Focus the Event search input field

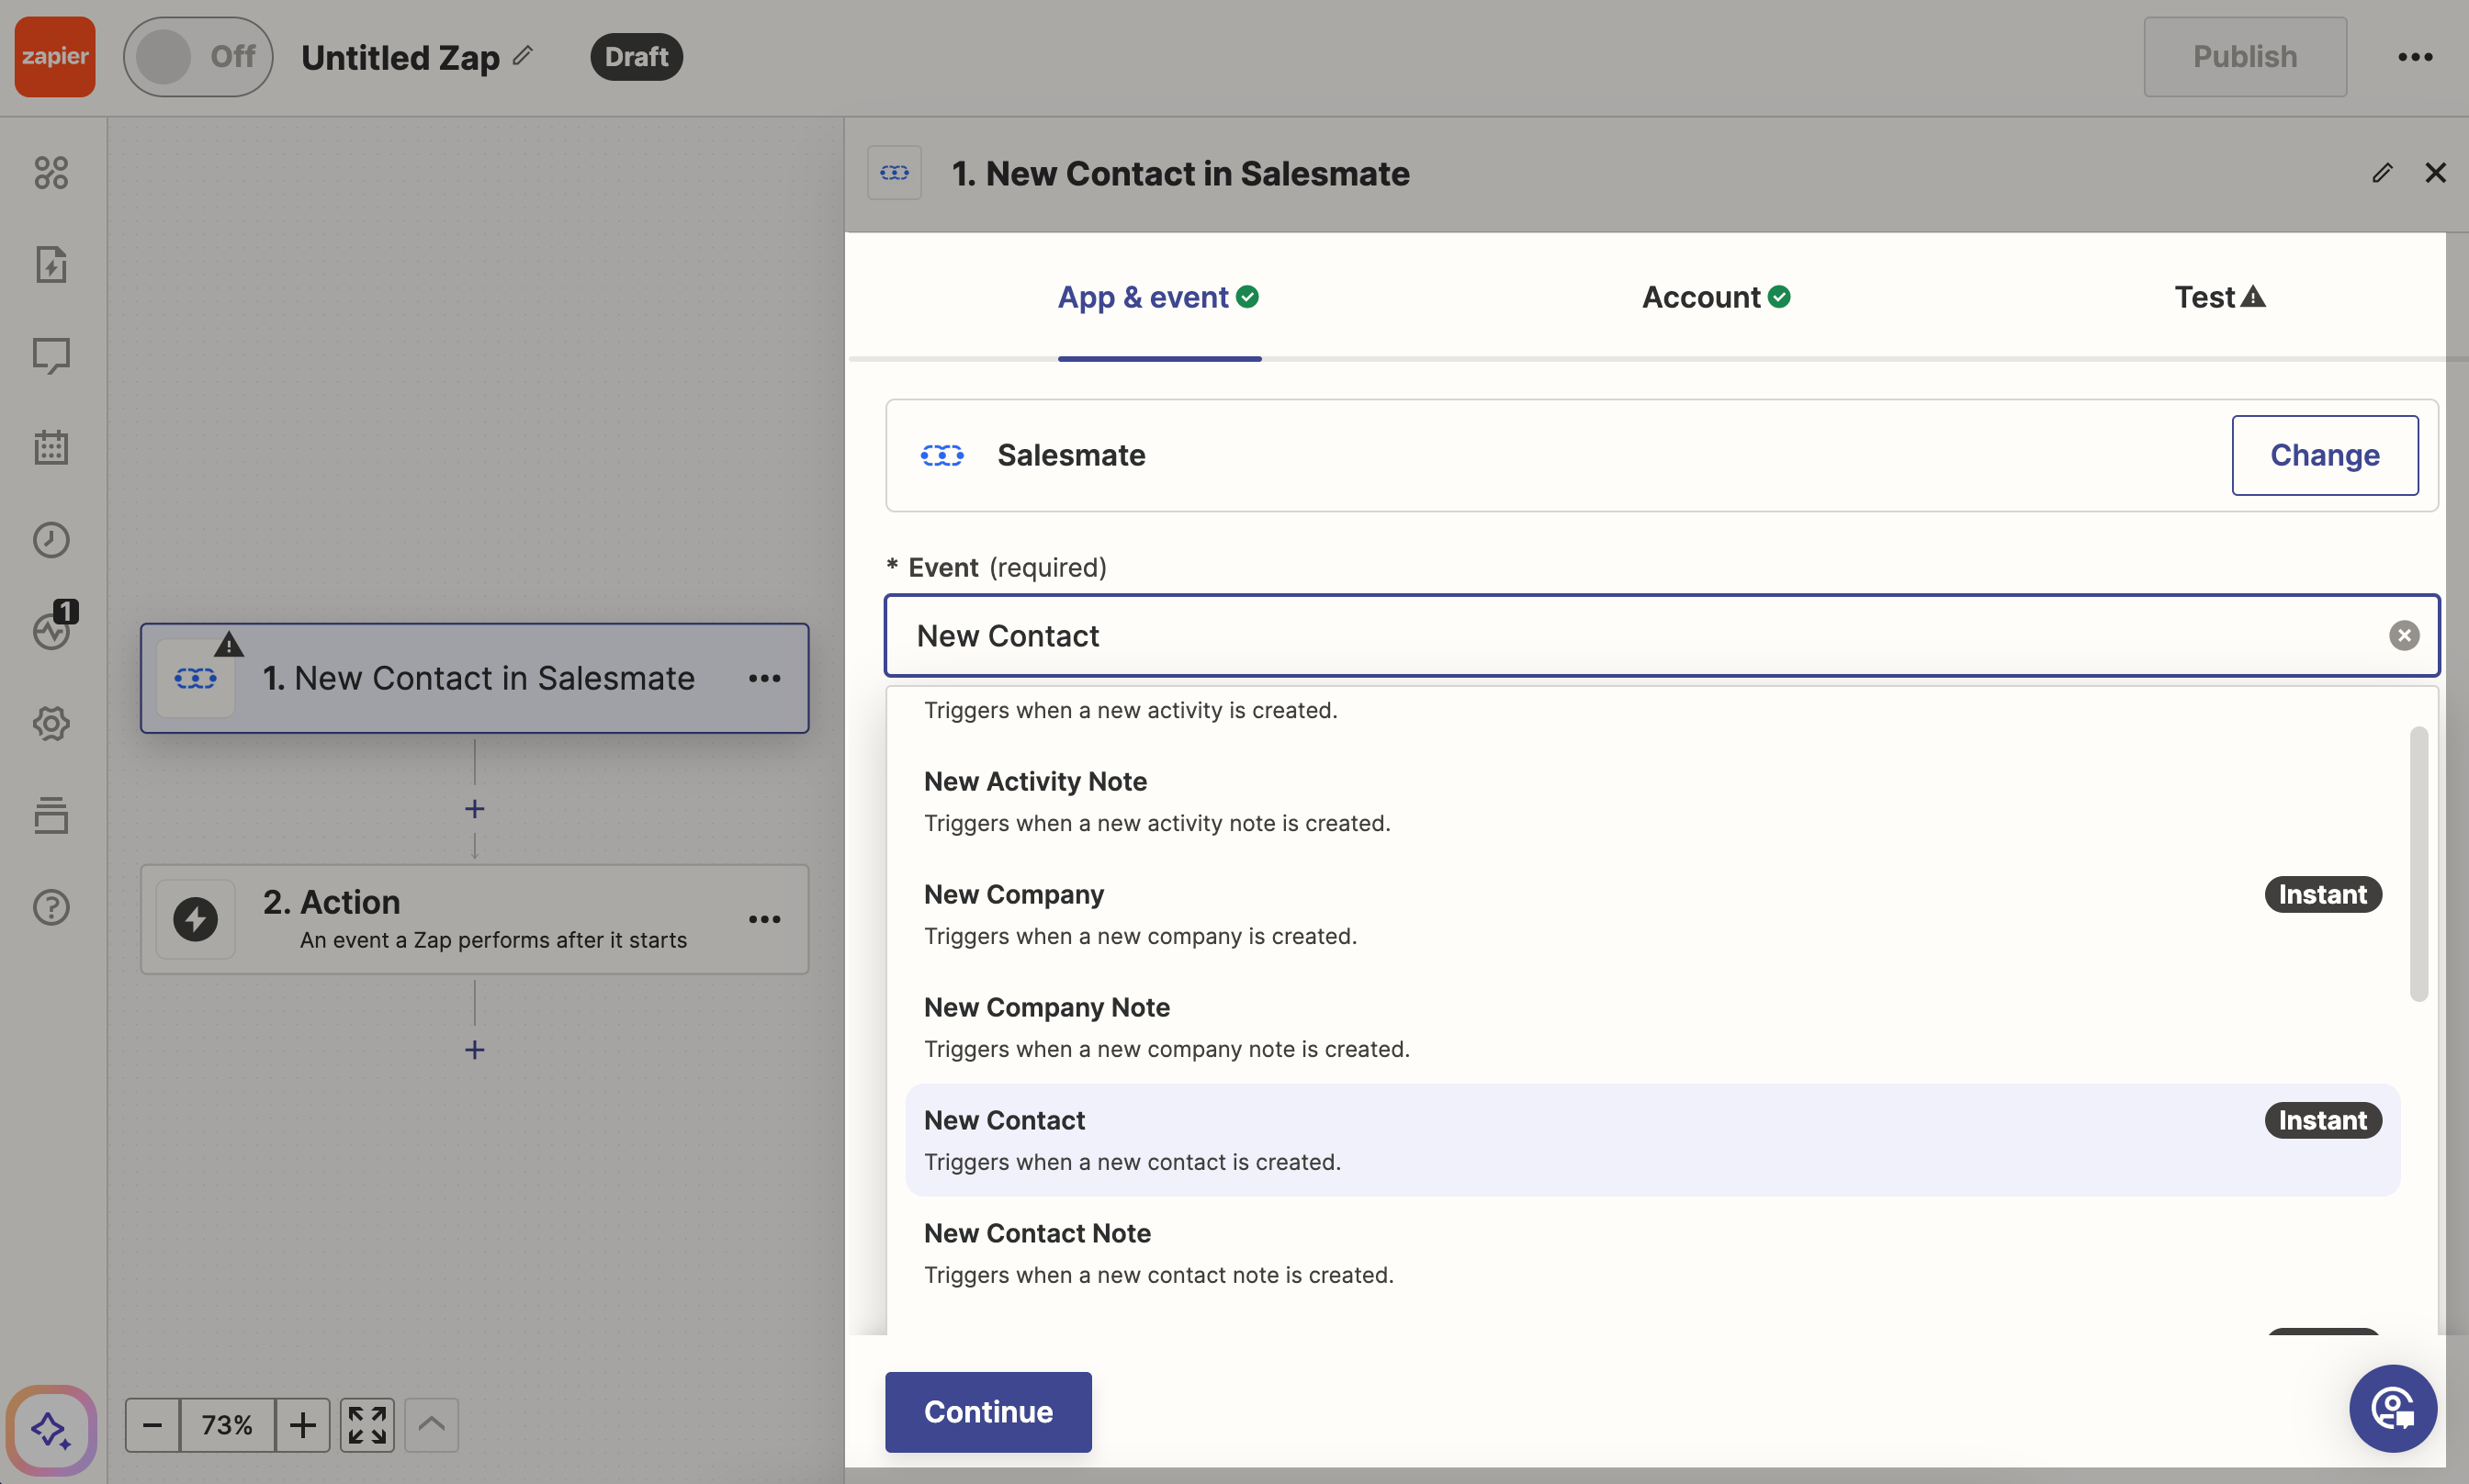[x=1661, y=635]
